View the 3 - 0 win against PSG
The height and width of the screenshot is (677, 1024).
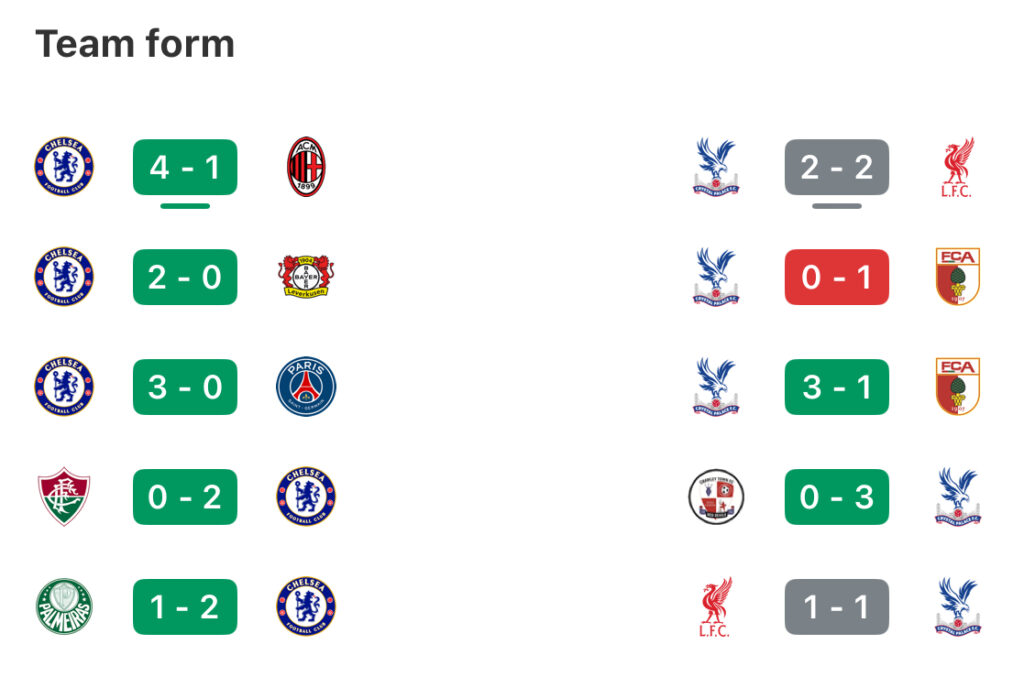pyautogui.click(x=185, y=386)
